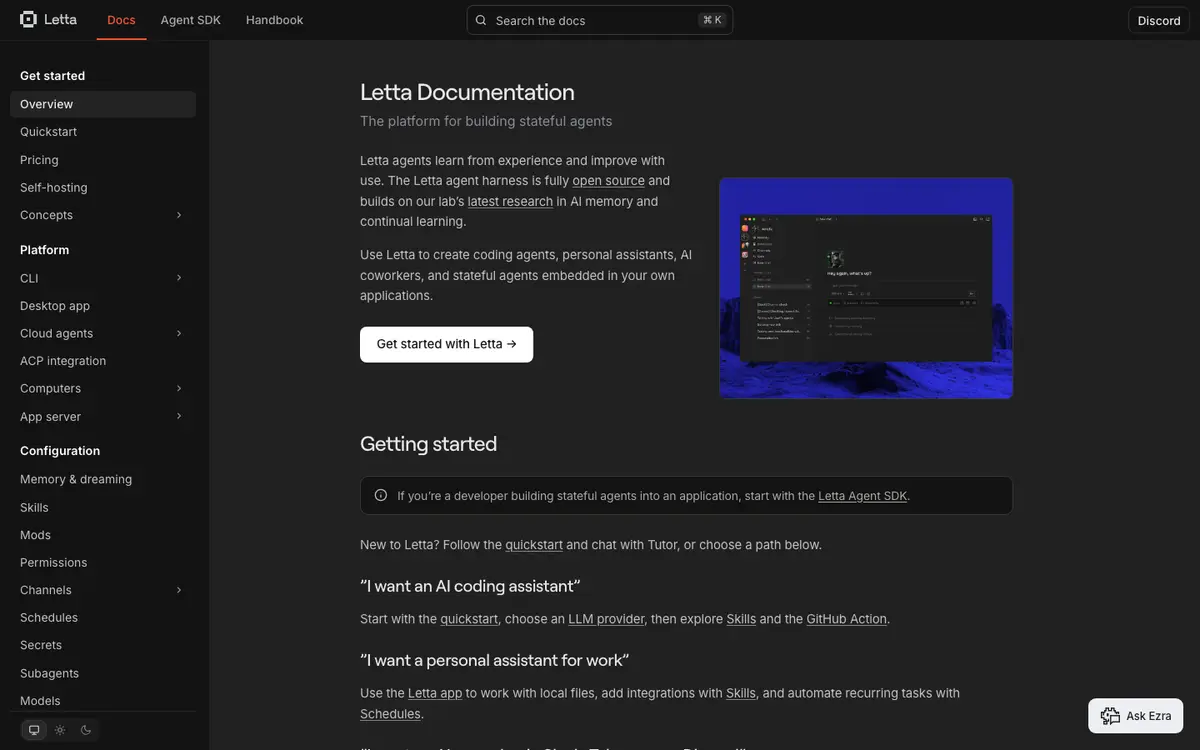
Task: Click the LLM provider link
Action: pyautogui.click(x=607, y=619)
